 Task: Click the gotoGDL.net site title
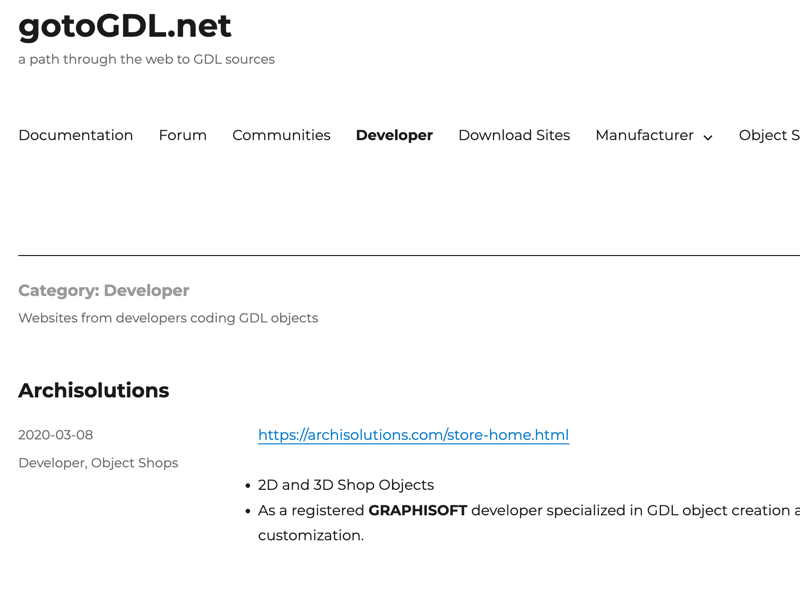(x=125, y=25)
